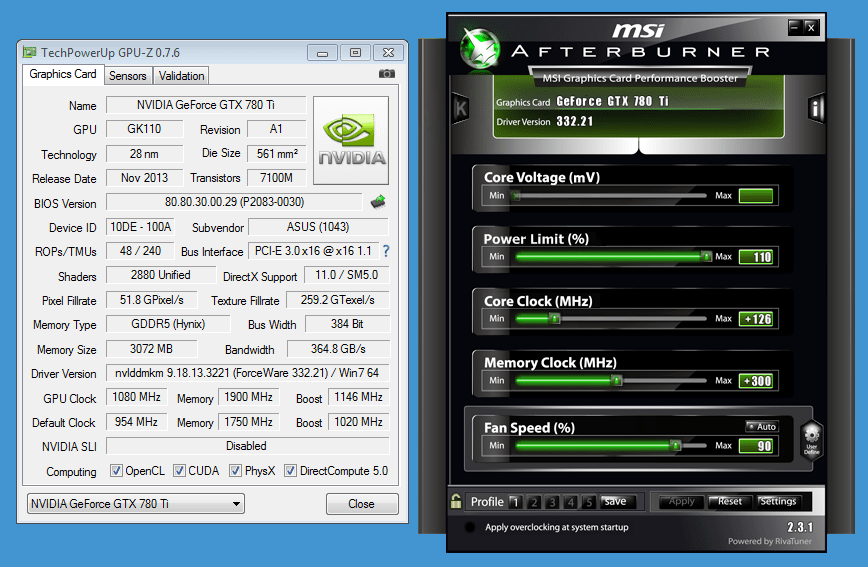Switch to the Validation tab

click(x=182, y=75)
